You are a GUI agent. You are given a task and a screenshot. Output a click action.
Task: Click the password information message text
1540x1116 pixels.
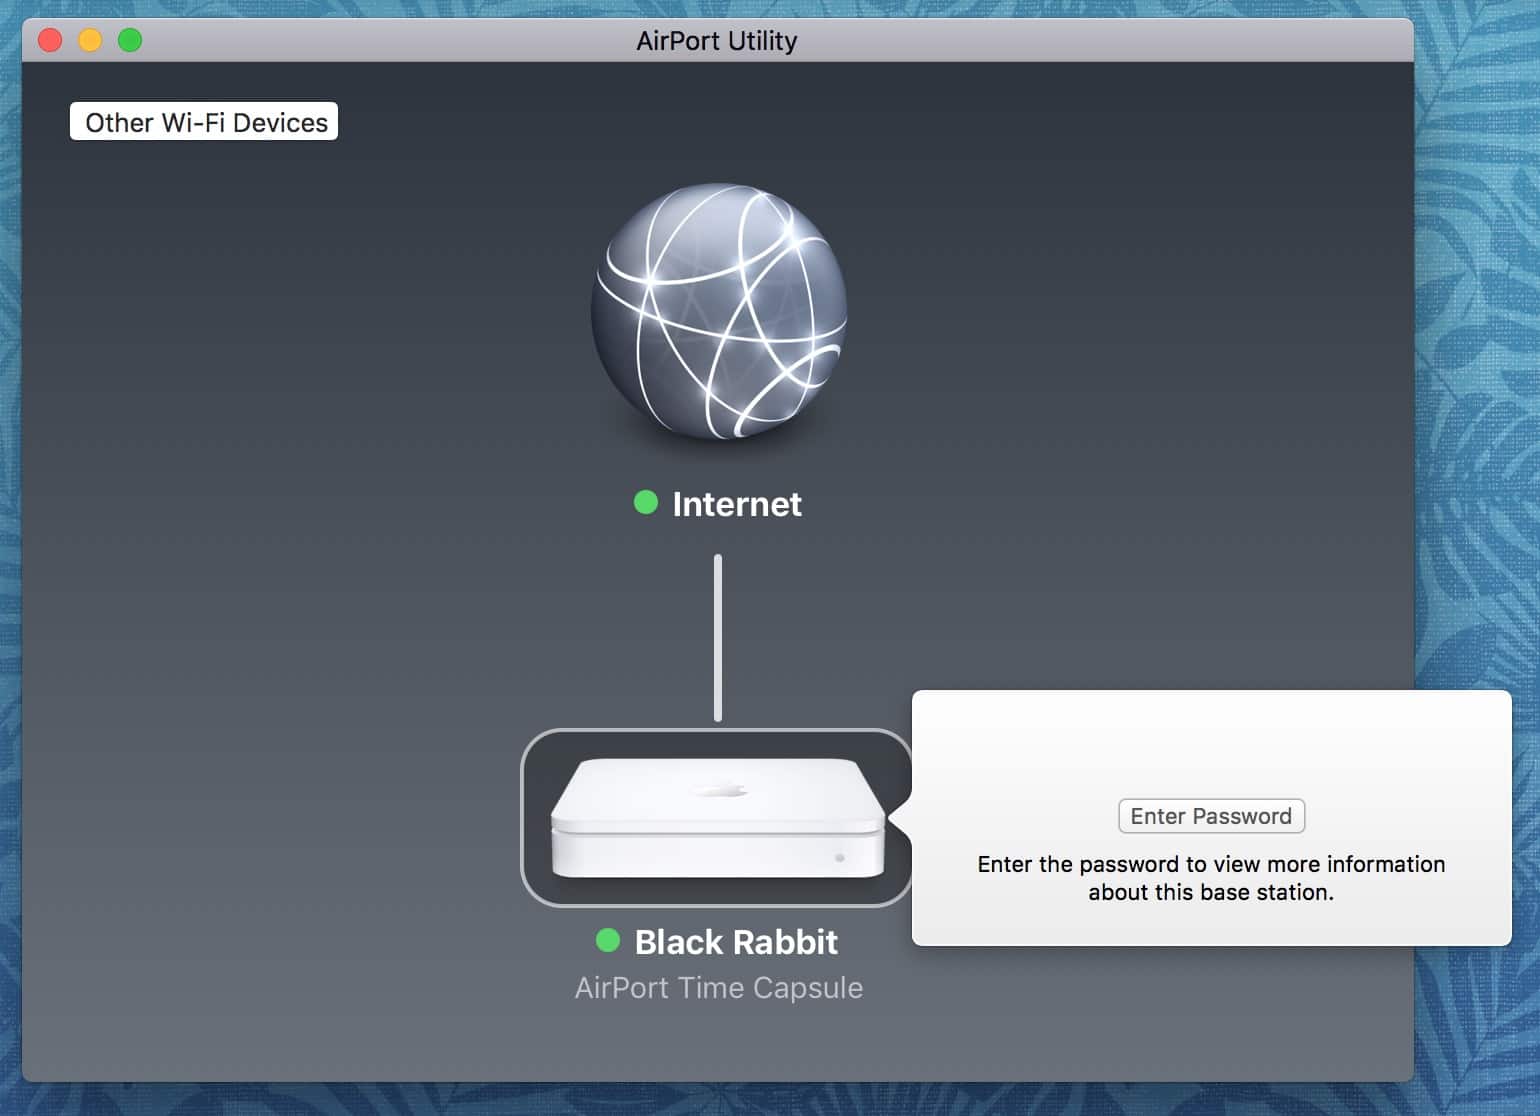[x=1211, y=878]
